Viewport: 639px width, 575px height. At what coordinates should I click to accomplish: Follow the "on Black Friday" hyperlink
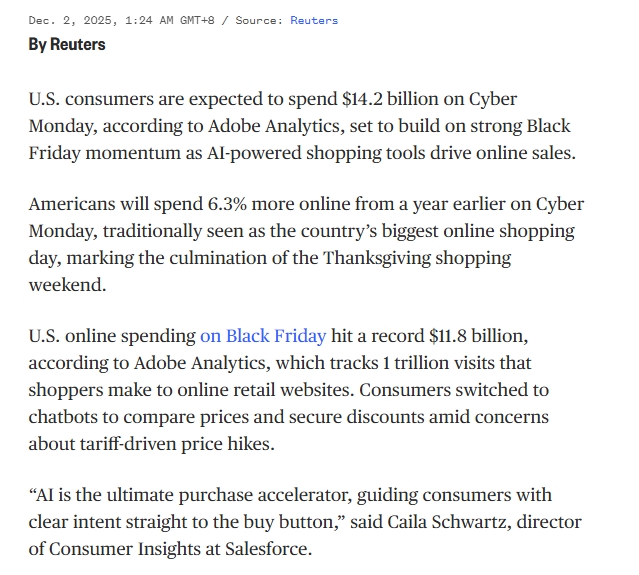pyautogui.click(x=263, y=336)
